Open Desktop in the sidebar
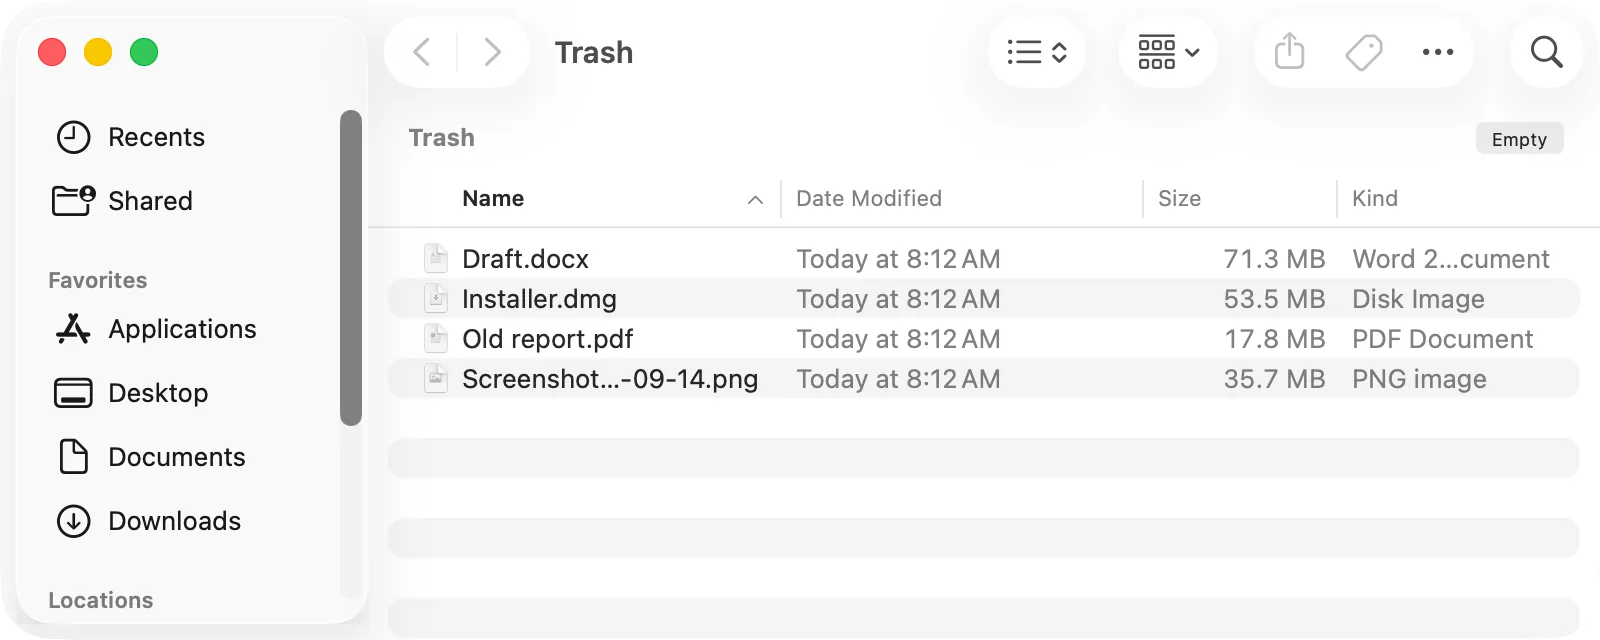1600x640 pixels. (158, 393)
